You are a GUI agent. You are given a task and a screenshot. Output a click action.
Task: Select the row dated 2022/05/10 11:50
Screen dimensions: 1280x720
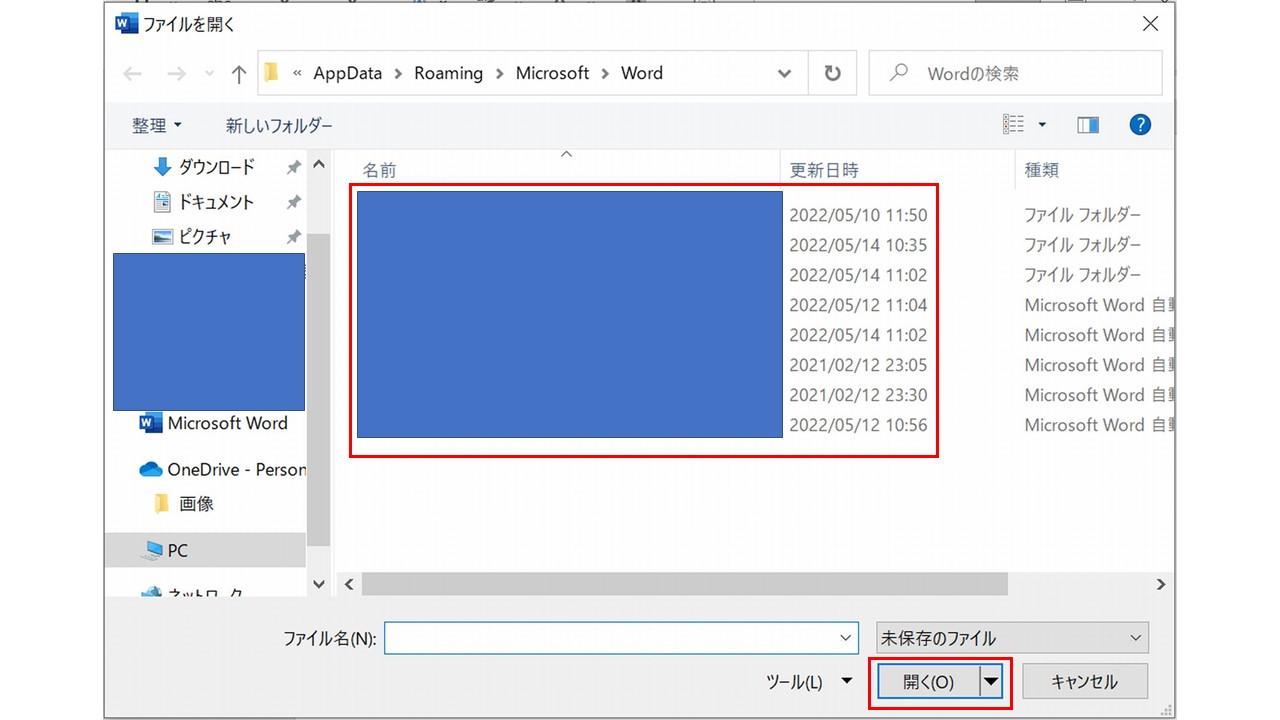tap(765, 215)
